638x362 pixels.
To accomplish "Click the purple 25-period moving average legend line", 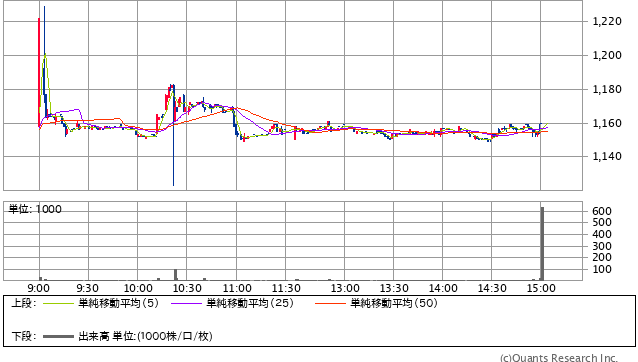I will coord(186,303).
